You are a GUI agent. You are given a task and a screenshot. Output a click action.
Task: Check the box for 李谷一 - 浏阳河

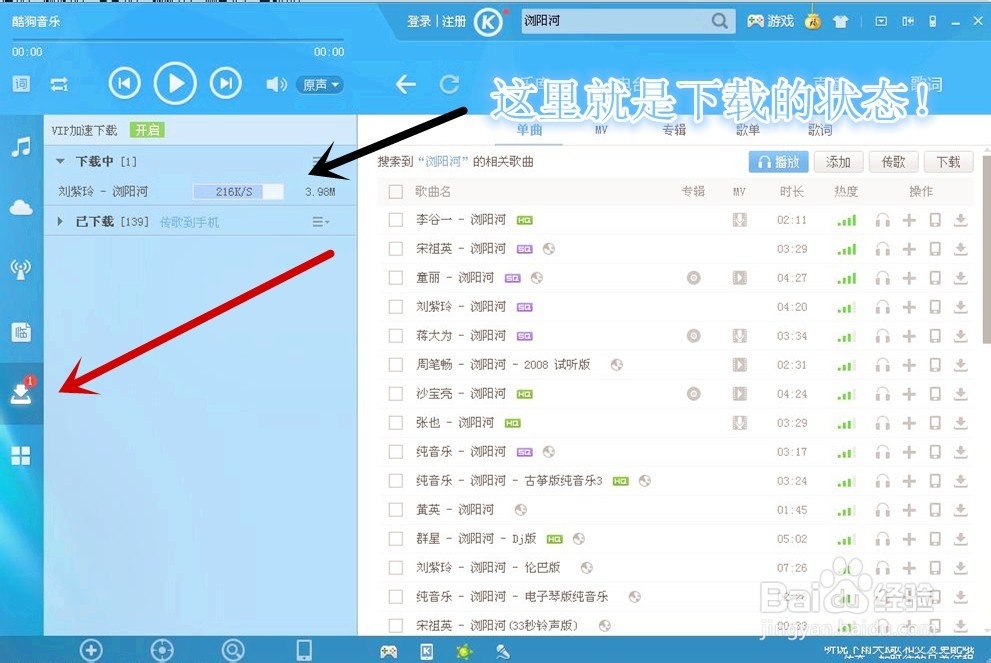(x=396, y=220)
